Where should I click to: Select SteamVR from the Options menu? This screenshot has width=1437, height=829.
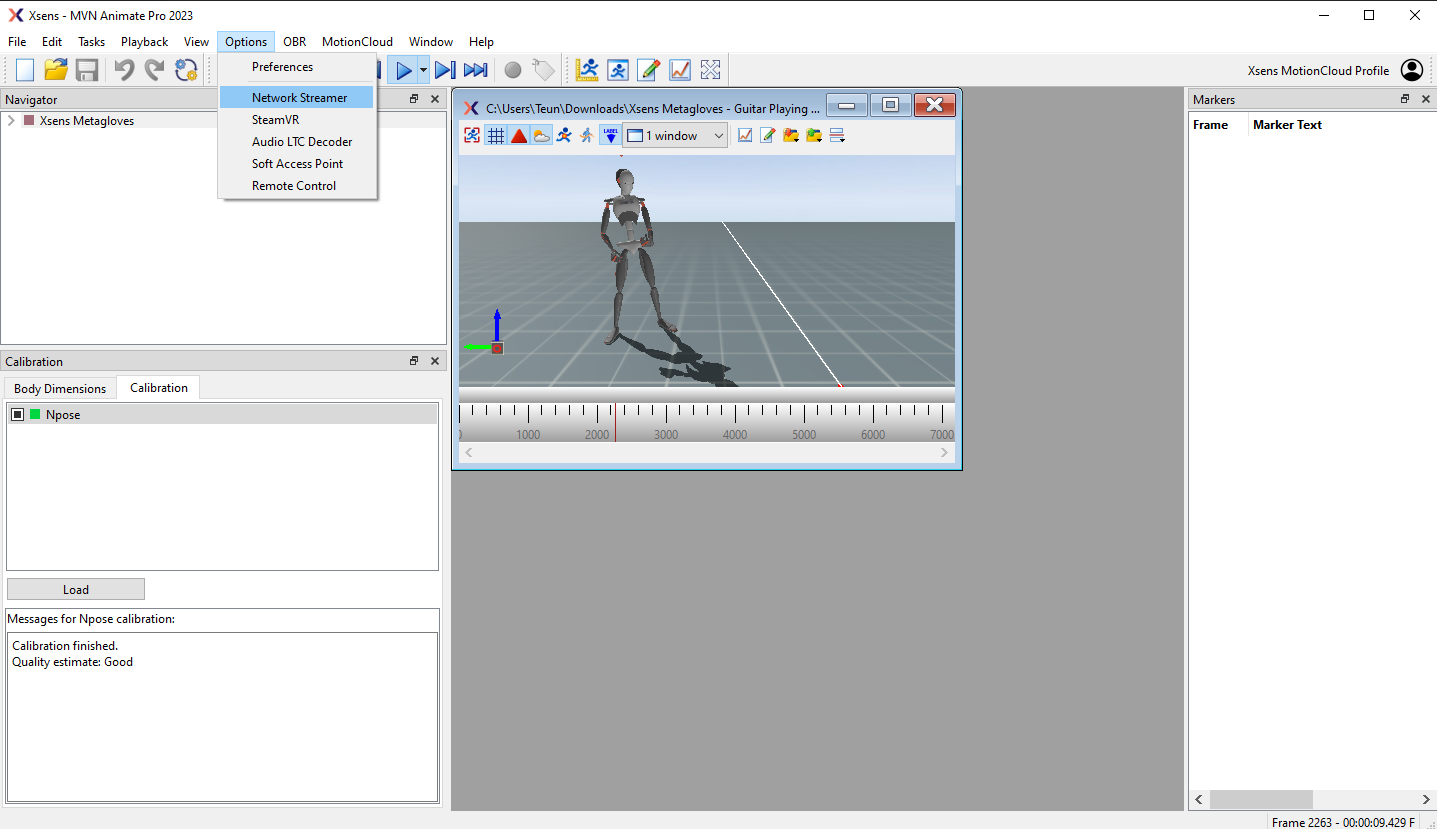click(x=297, y=120)
